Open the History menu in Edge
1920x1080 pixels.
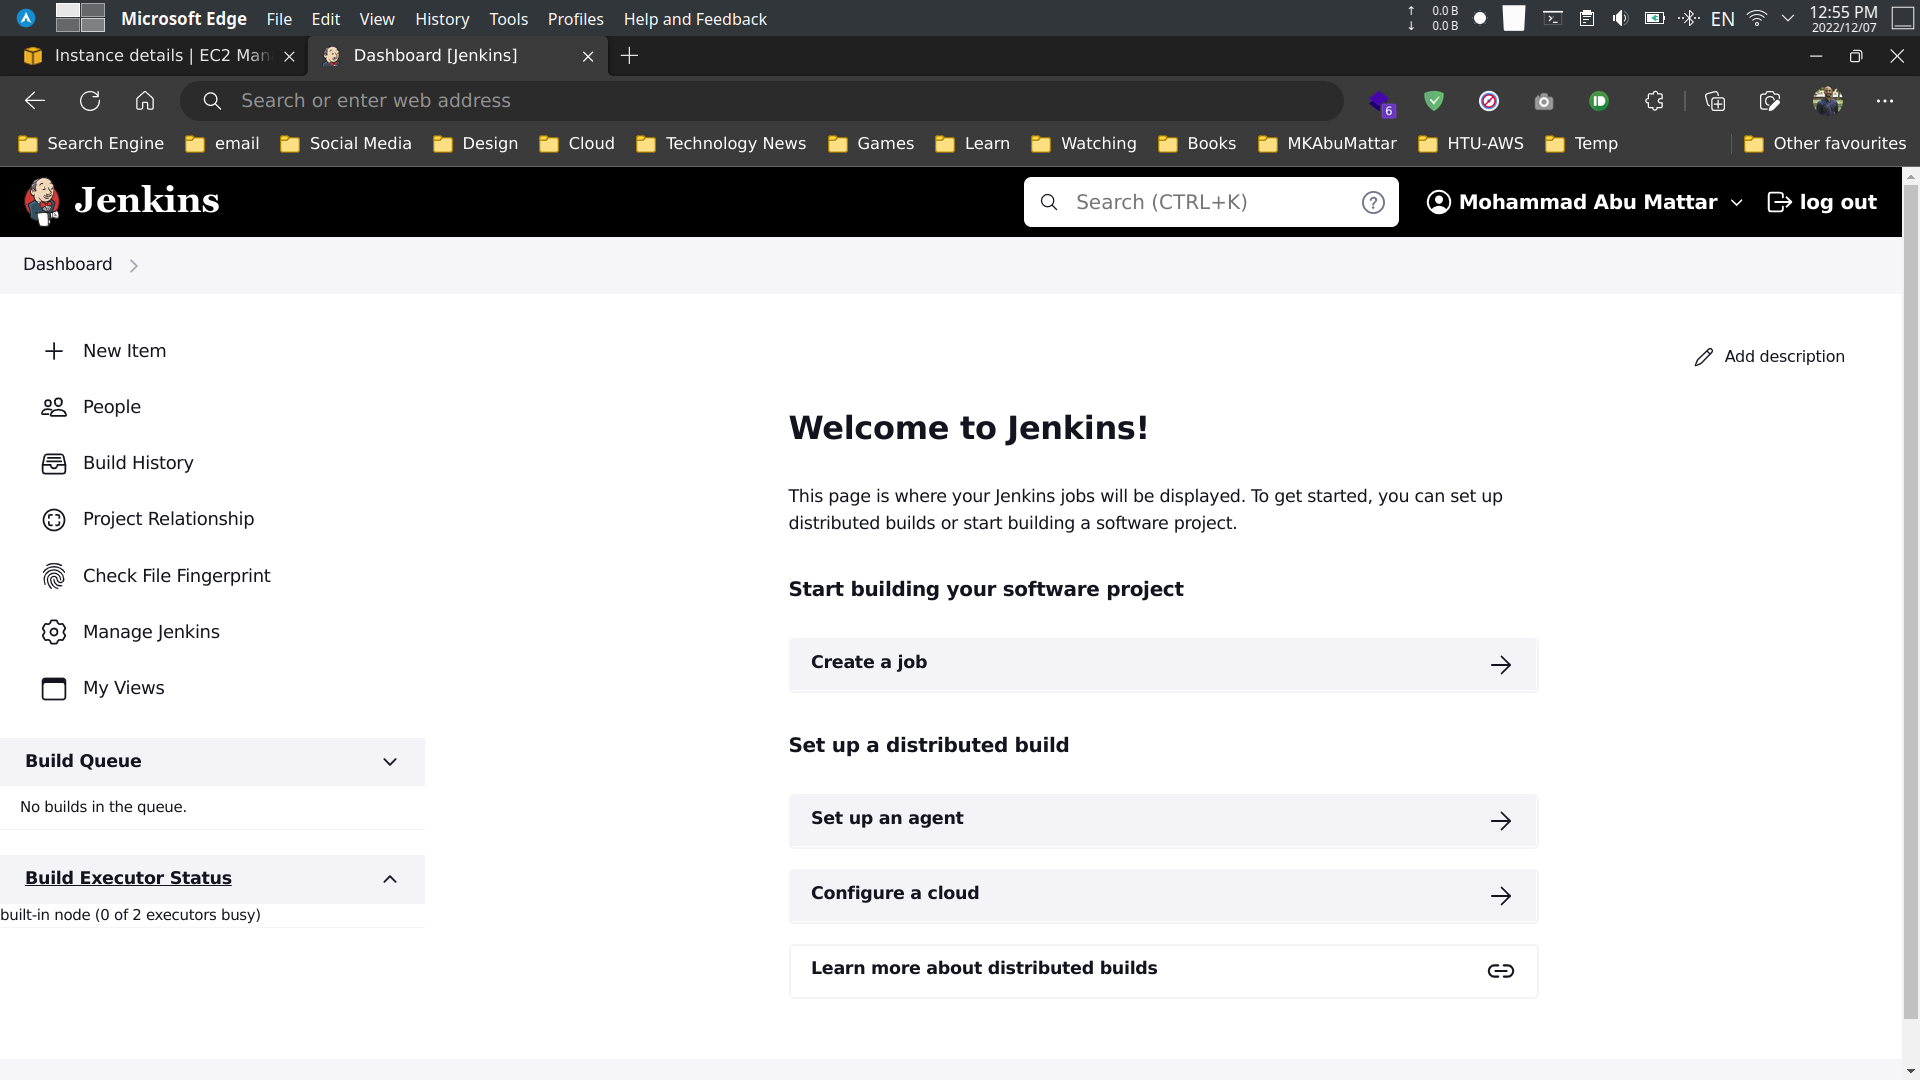click(441, 19)
